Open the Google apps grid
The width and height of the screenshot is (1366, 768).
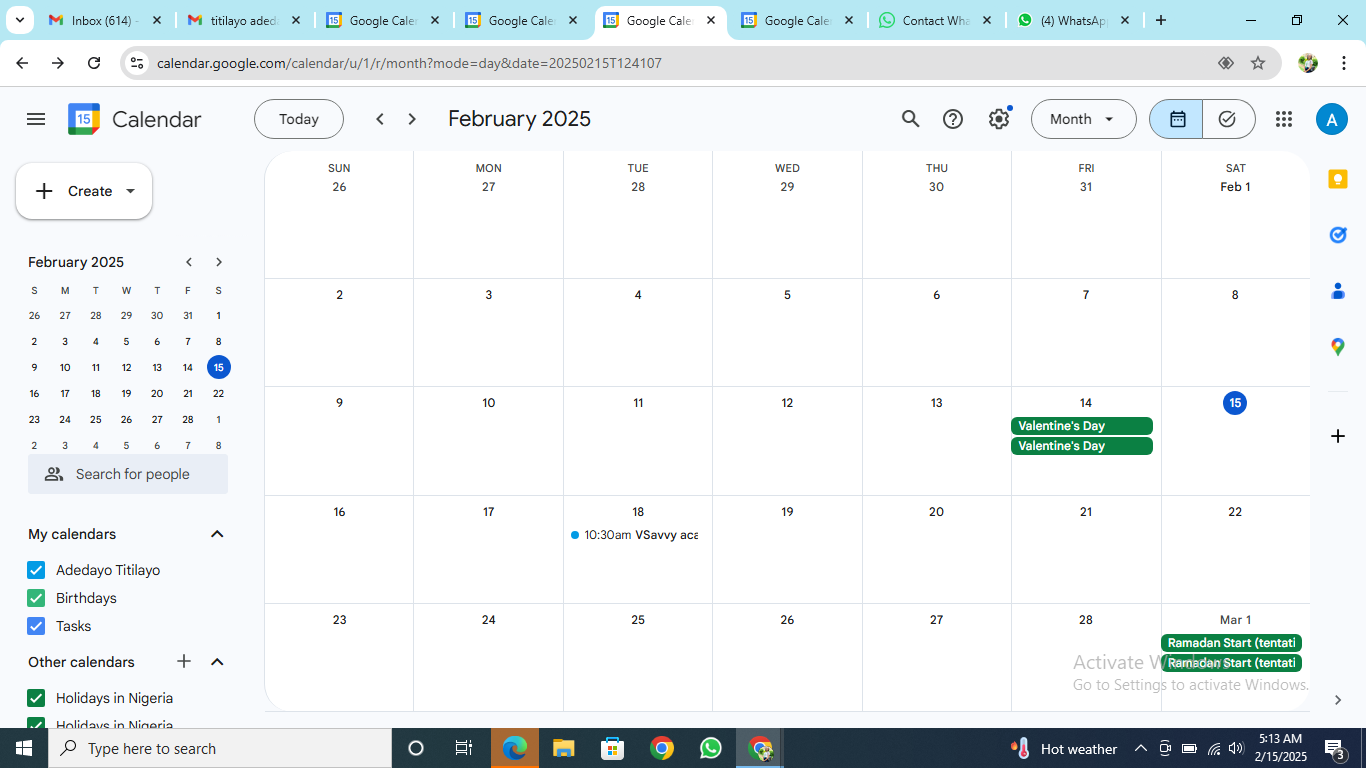coord(1284,119)
